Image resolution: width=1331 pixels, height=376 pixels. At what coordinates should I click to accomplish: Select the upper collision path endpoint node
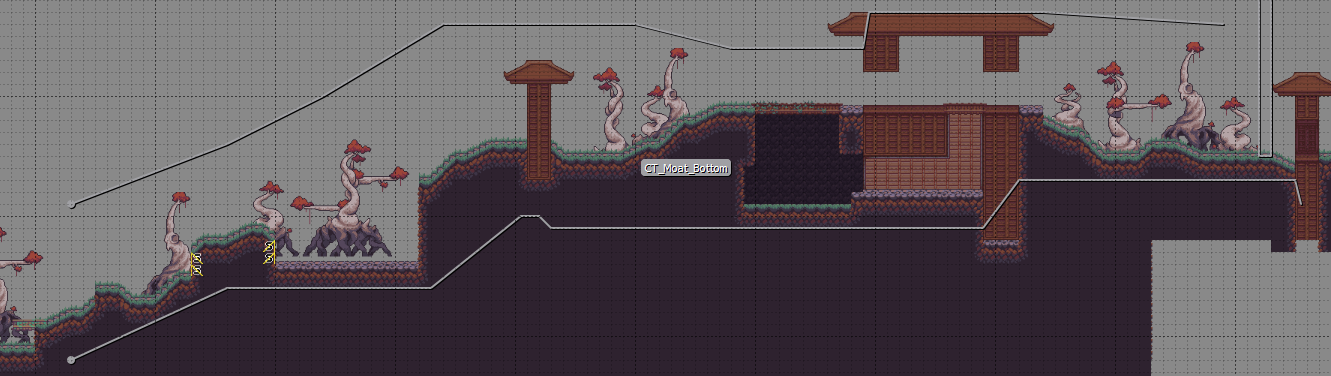pos(71,205)
